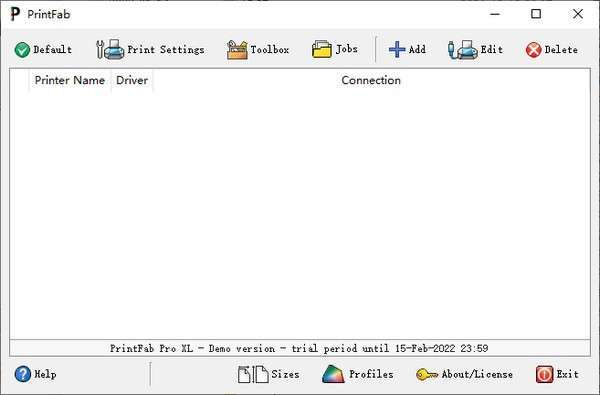This screenshot has height=395, width=600.
Task: Click the Driver column header
Action: coord(132,80)
